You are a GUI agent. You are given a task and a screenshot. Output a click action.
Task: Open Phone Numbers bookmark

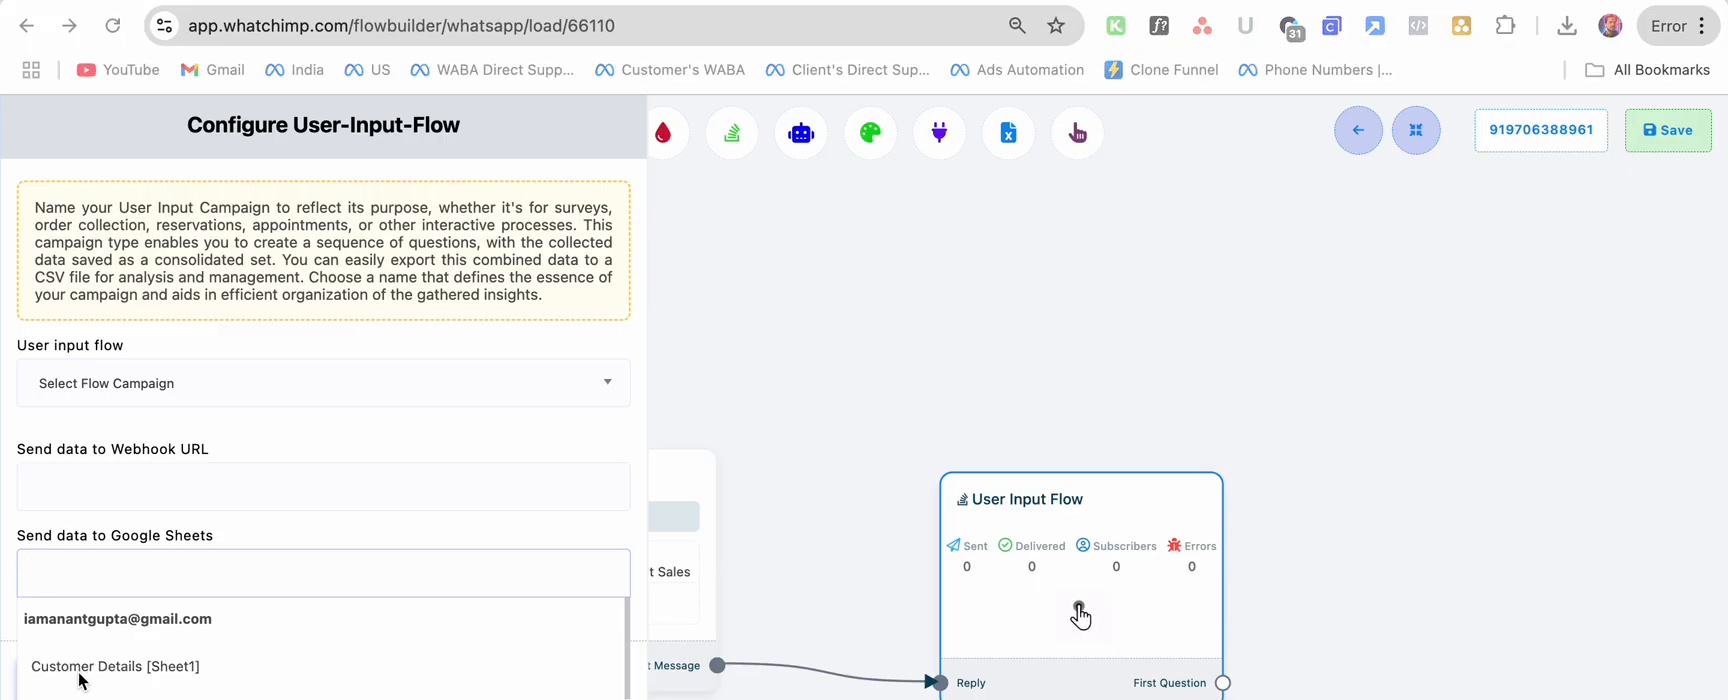tap(1315, 70)
